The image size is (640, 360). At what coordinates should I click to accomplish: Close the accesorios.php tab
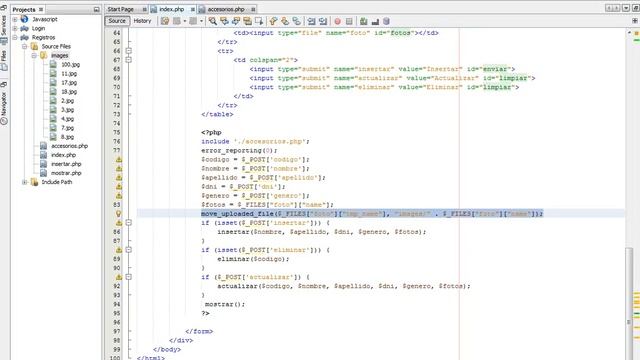[253, 9]
